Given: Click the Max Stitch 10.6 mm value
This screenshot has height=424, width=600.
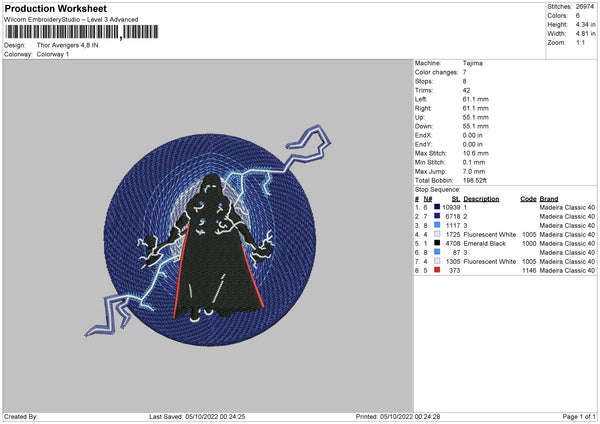Looking at the screenshot, I should [x=476, y=153].
